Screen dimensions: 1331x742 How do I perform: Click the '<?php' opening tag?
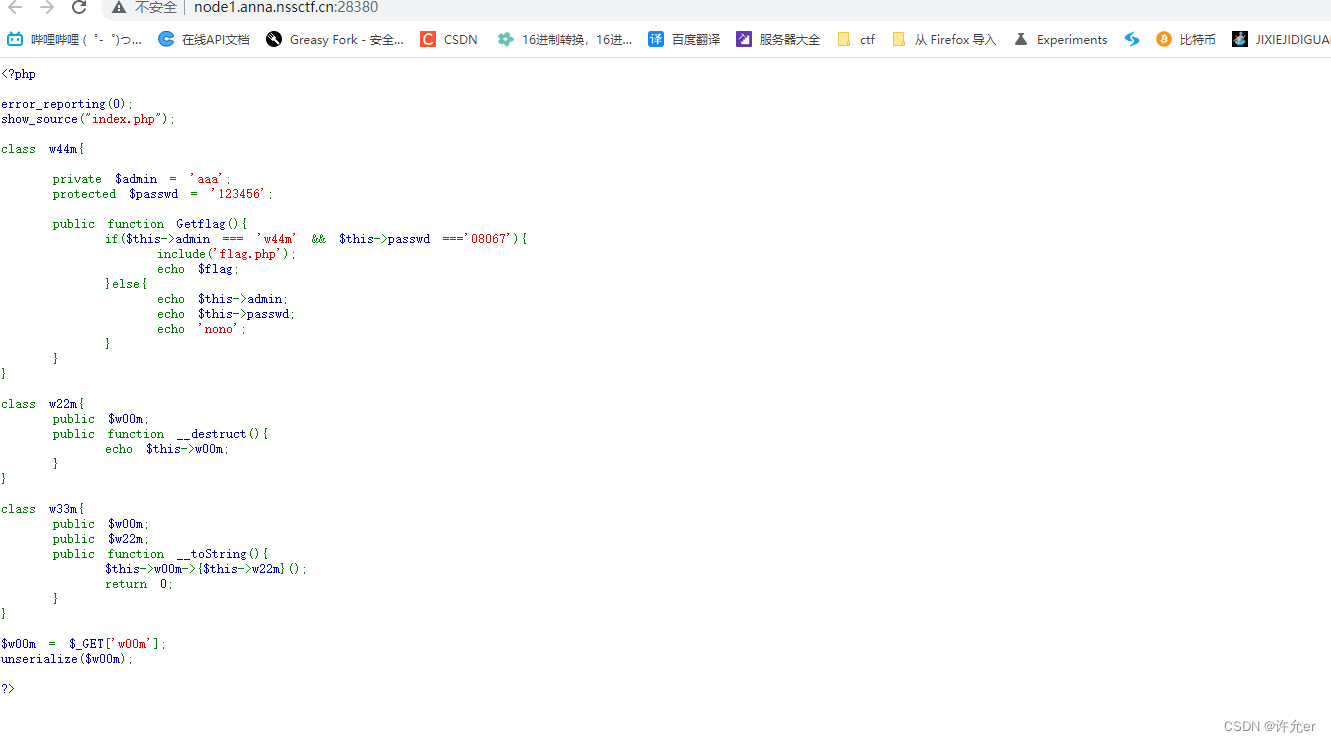point(18,74)
